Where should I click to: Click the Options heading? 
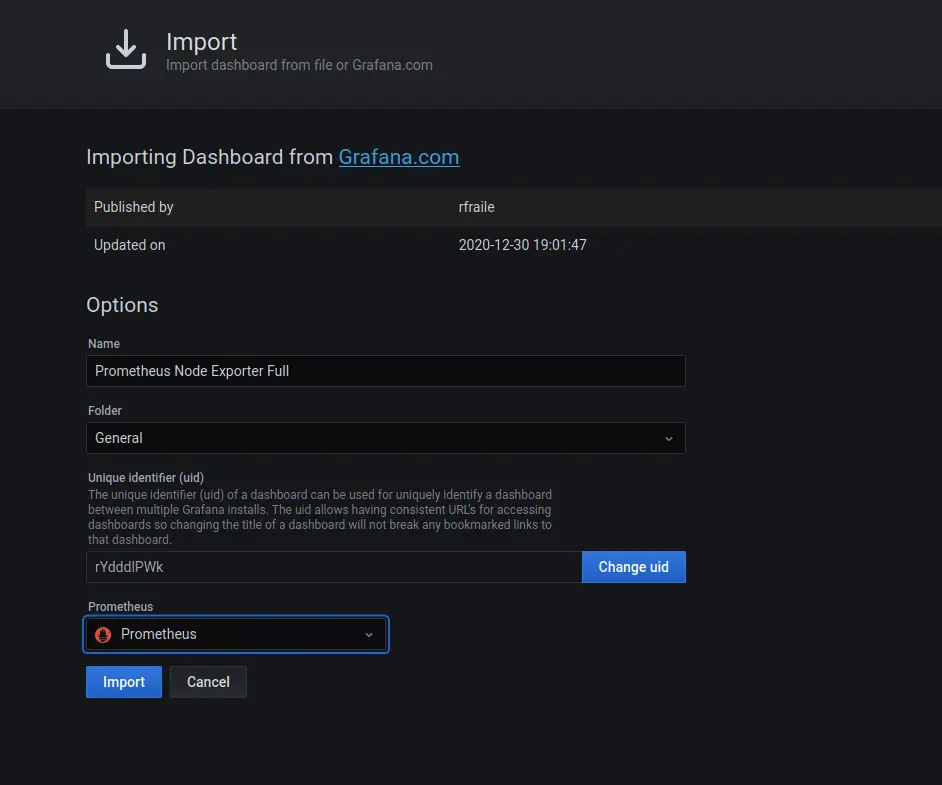pyautogui.click(x=122, y=305)
